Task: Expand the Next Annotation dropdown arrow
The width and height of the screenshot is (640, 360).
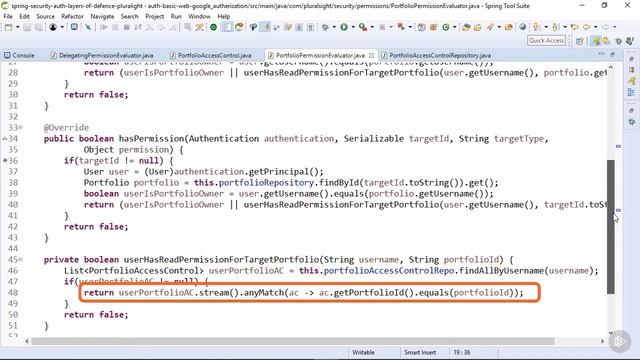Action: [546, 27]
